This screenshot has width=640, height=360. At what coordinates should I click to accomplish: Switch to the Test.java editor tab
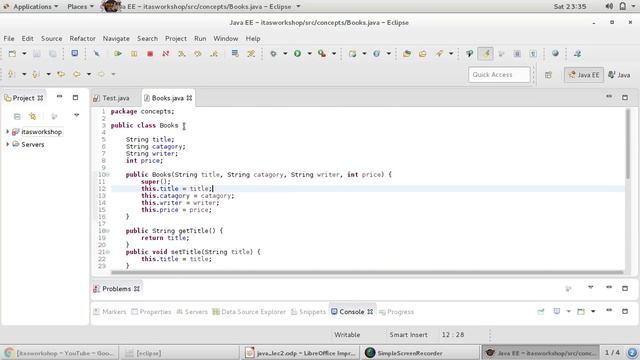pyautogui.click(x=112, y=98)
